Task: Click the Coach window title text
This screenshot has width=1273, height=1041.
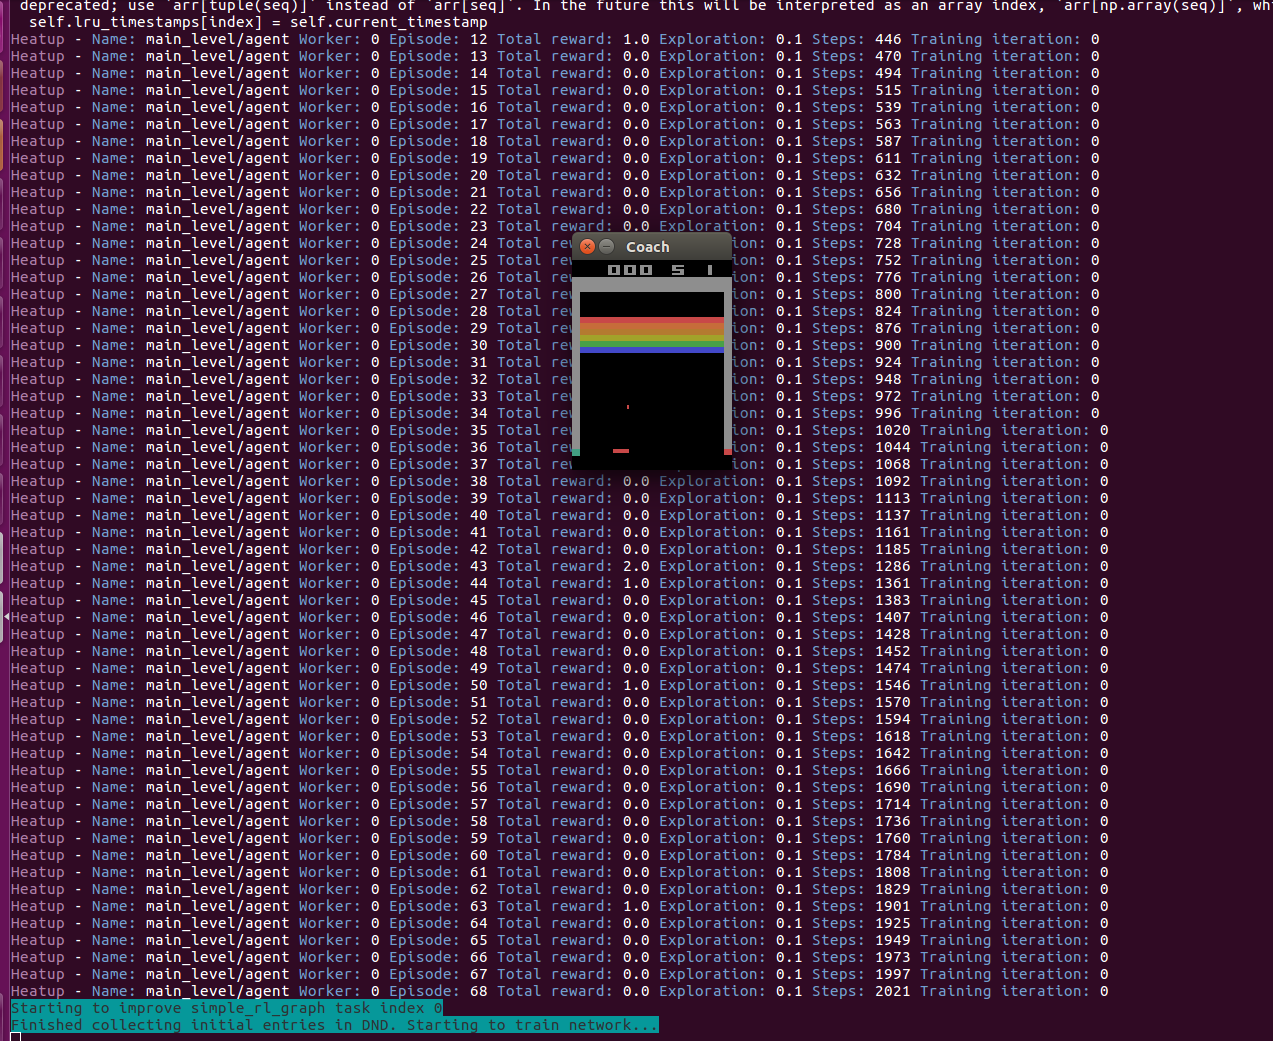Action: coord(647,247)
